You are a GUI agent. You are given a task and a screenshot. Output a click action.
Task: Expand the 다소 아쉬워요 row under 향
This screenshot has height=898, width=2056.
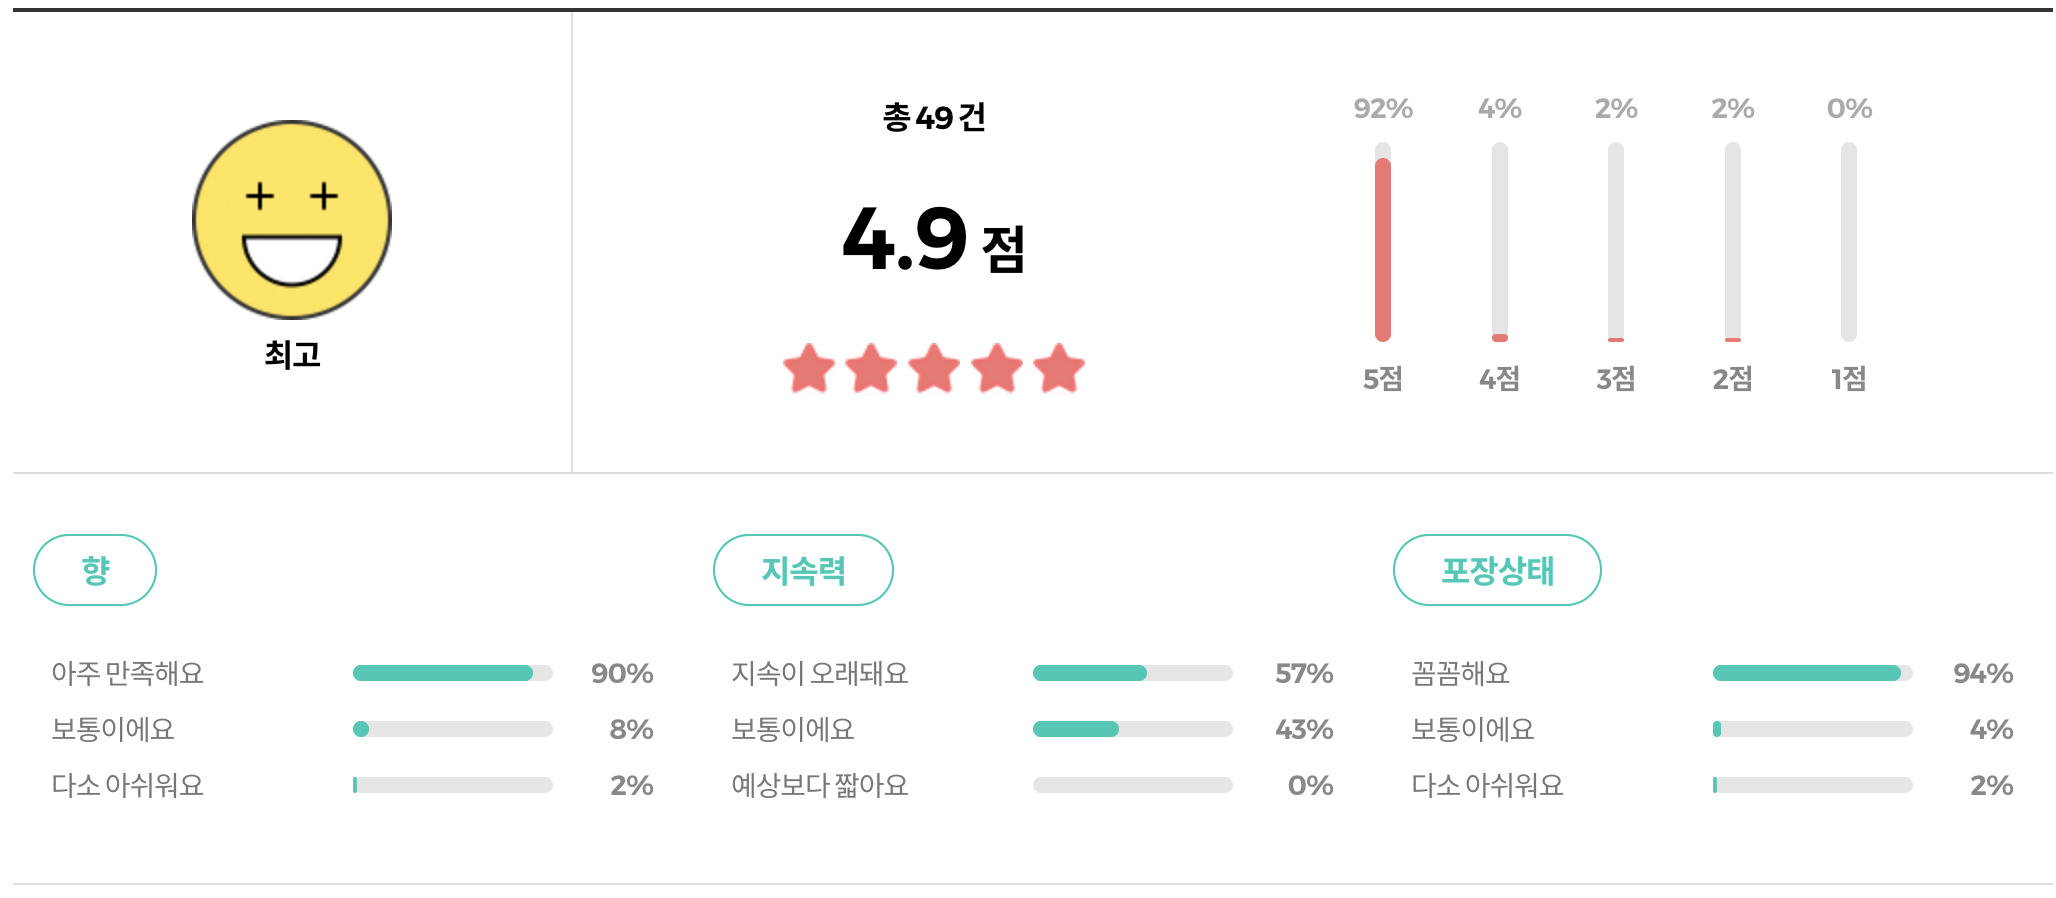(130, 785)
